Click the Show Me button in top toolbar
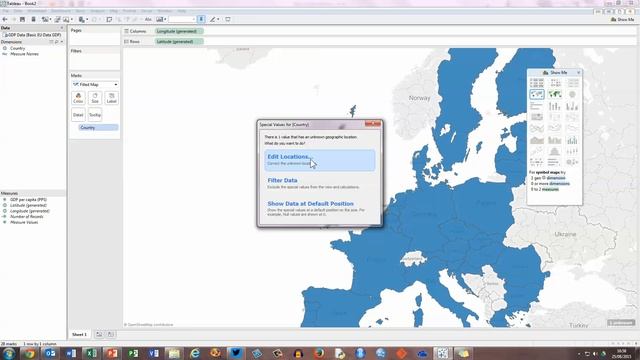This screenshot has width=640, height=360. click(x=622, y=20)
